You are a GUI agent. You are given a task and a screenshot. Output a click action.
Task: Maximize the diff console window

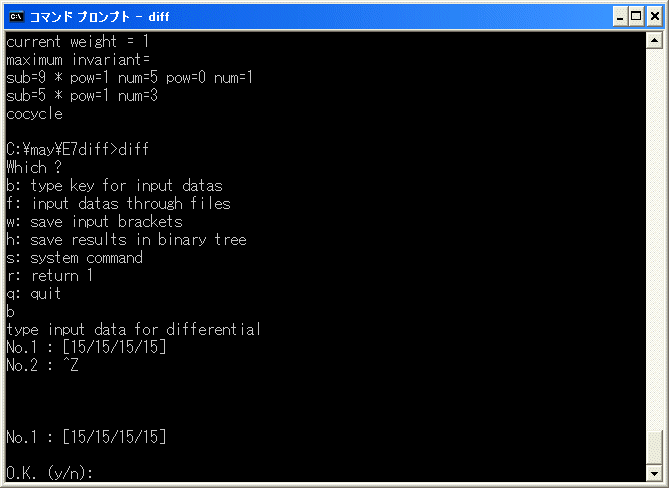pyautogui.click(x=636, y=17)
